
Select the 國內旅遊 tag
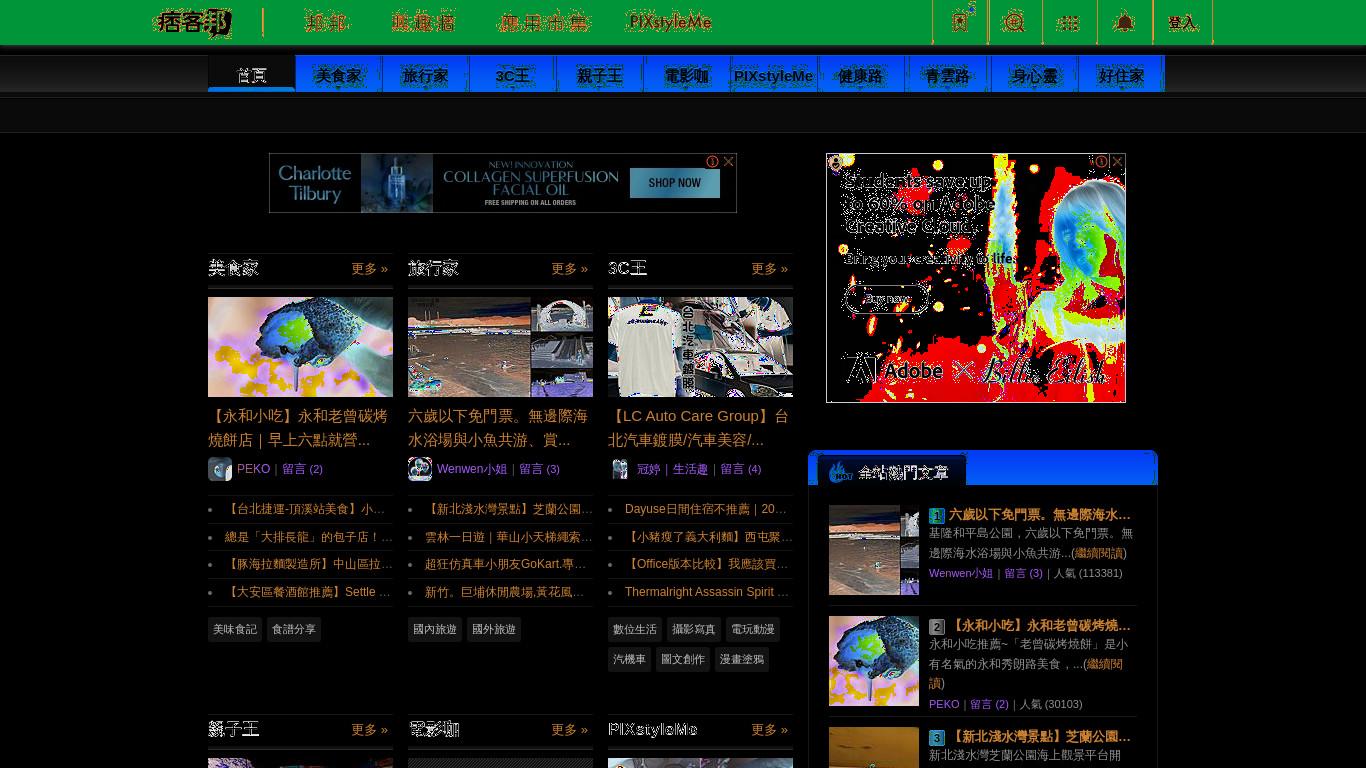click(x=435, y=629)
